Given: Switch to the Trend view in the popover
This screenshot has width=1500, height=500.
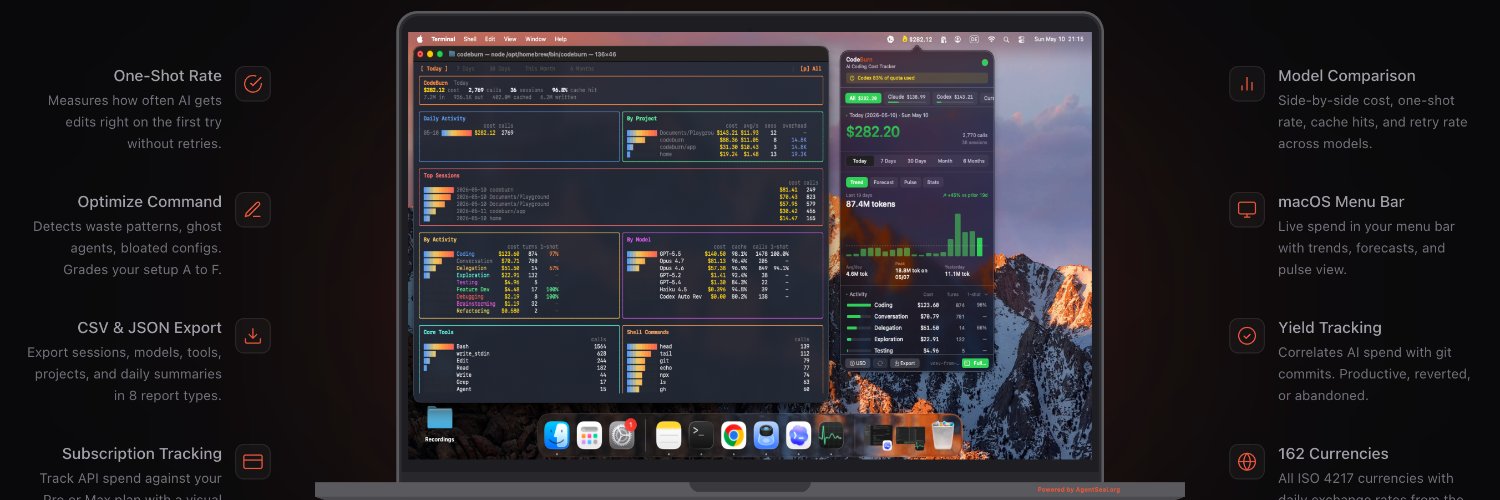Looking at the screenshot, I should tap(857, 182).
